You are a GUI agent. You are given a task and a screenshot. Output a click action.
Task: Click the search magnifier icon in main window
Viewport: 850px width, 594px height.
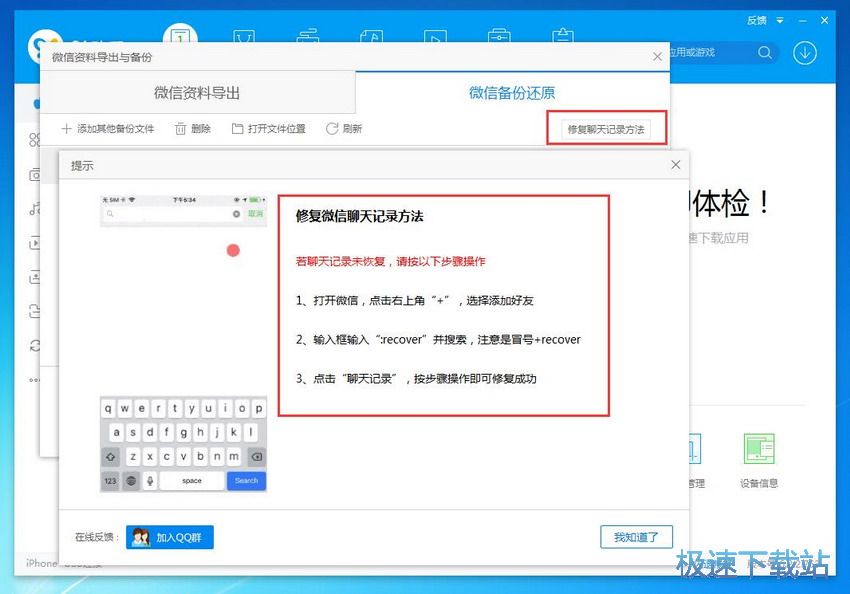765,53
